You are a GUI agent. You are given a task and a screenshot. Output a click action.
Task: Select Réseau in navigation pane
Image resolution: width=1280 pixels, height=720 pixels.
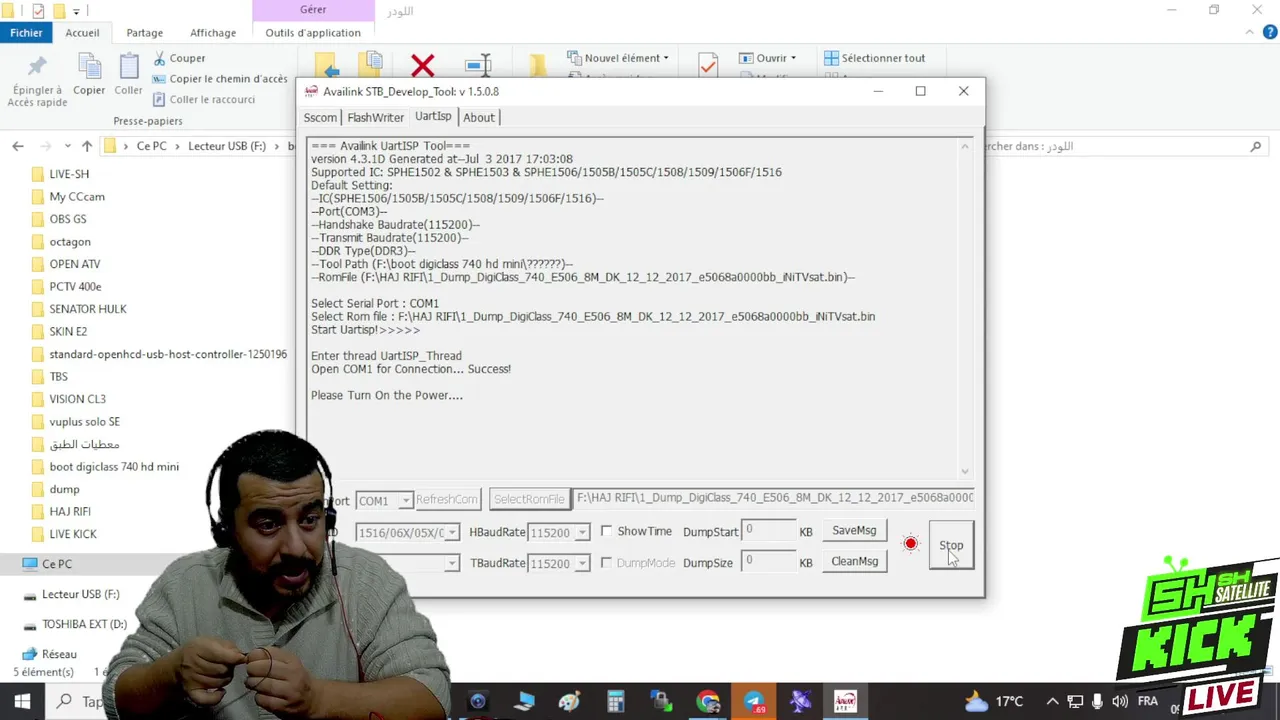tap(59, 654)
